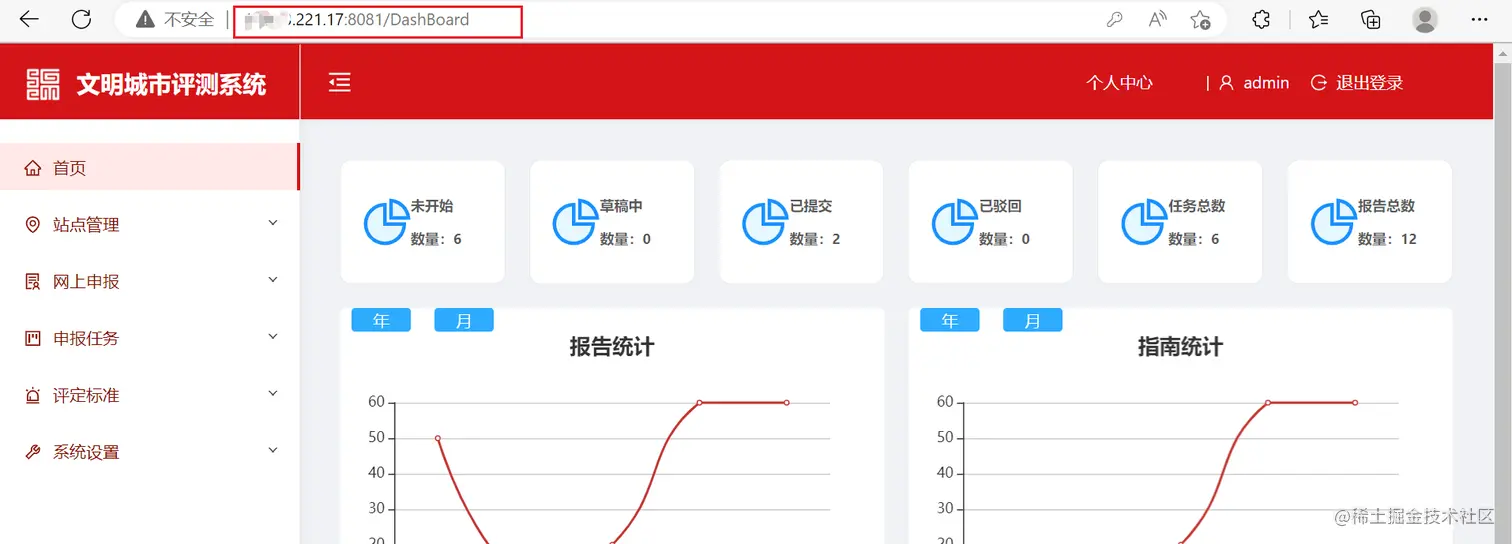
Task: Open the favorites list icon
Action: [1319, 19]
